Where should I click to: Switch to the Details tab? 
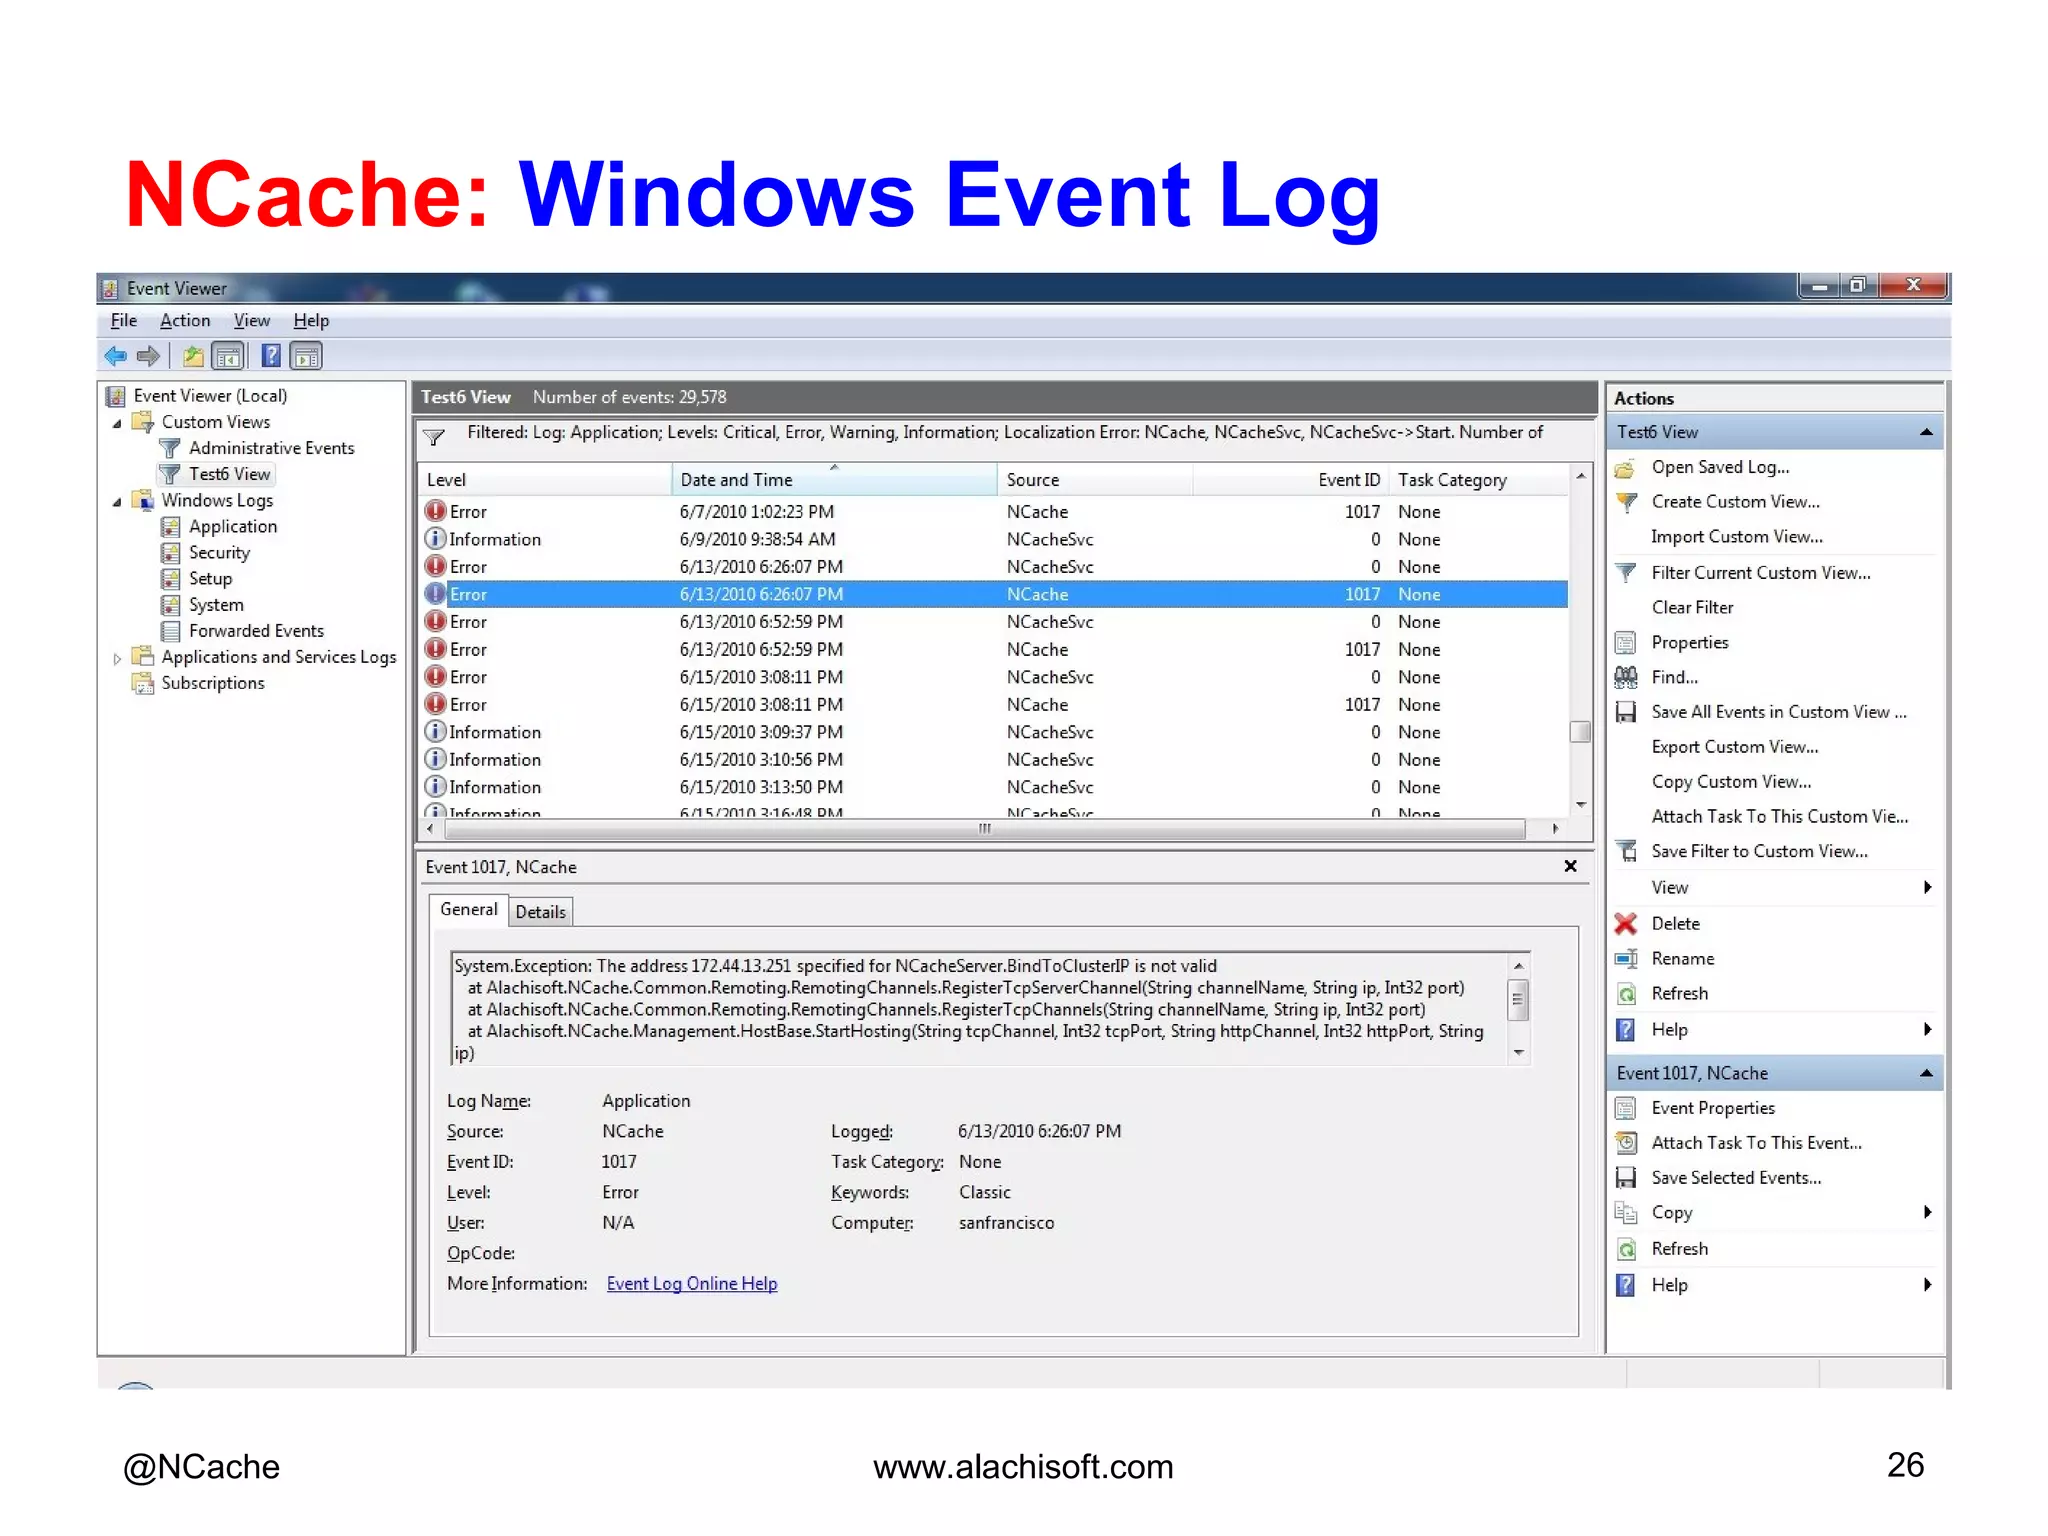541,912
